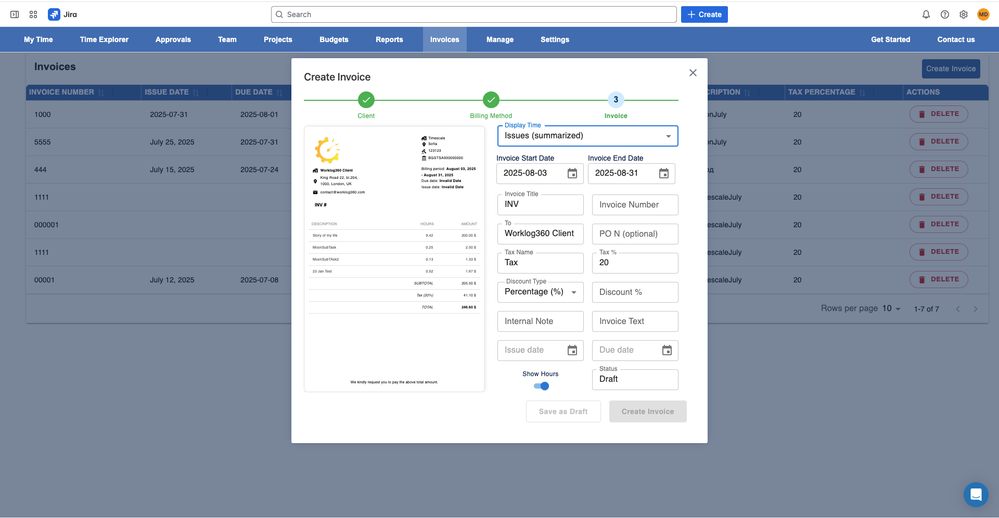This screenshot has width=999, height=518.
Task: Delete invoice 5555
Action: [938, 141]
